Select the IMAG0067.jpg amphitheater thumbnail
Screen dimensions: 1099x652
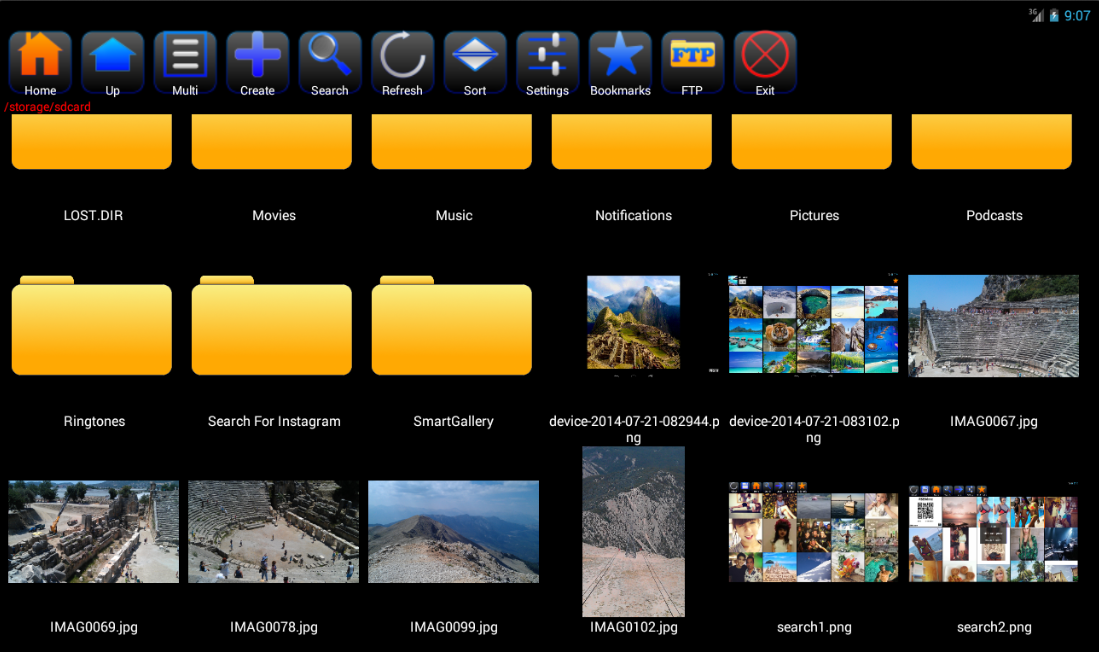coord(993,326)
